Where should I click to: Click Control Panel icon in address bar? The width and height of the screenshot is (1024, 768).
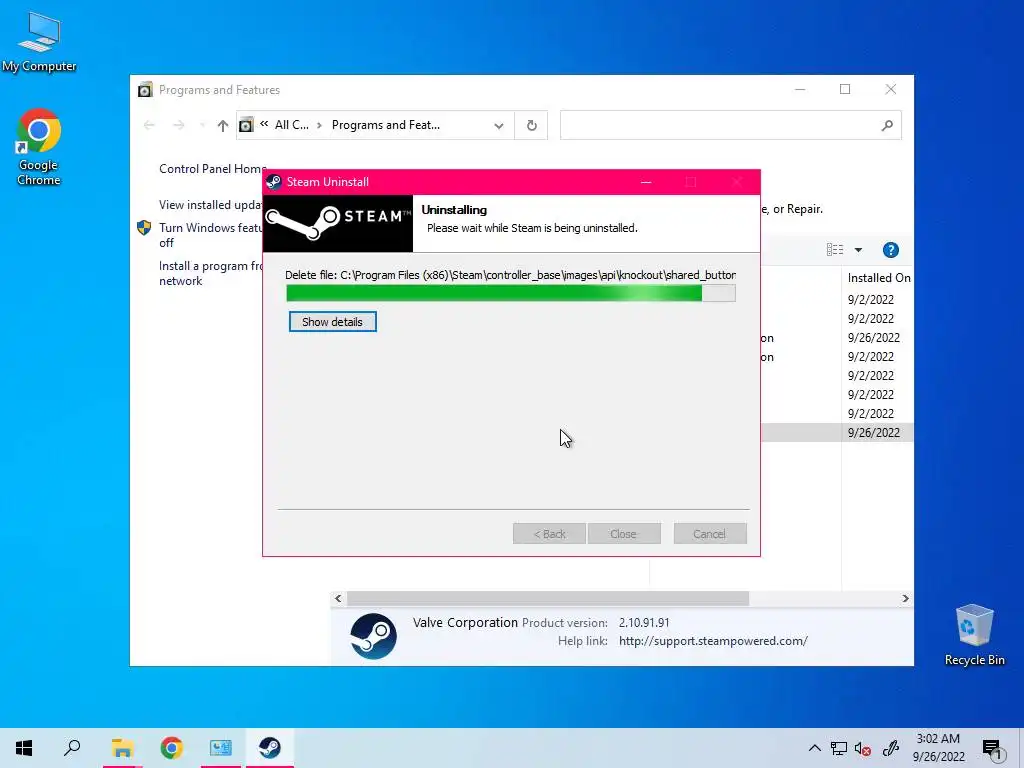pos(246,125)
